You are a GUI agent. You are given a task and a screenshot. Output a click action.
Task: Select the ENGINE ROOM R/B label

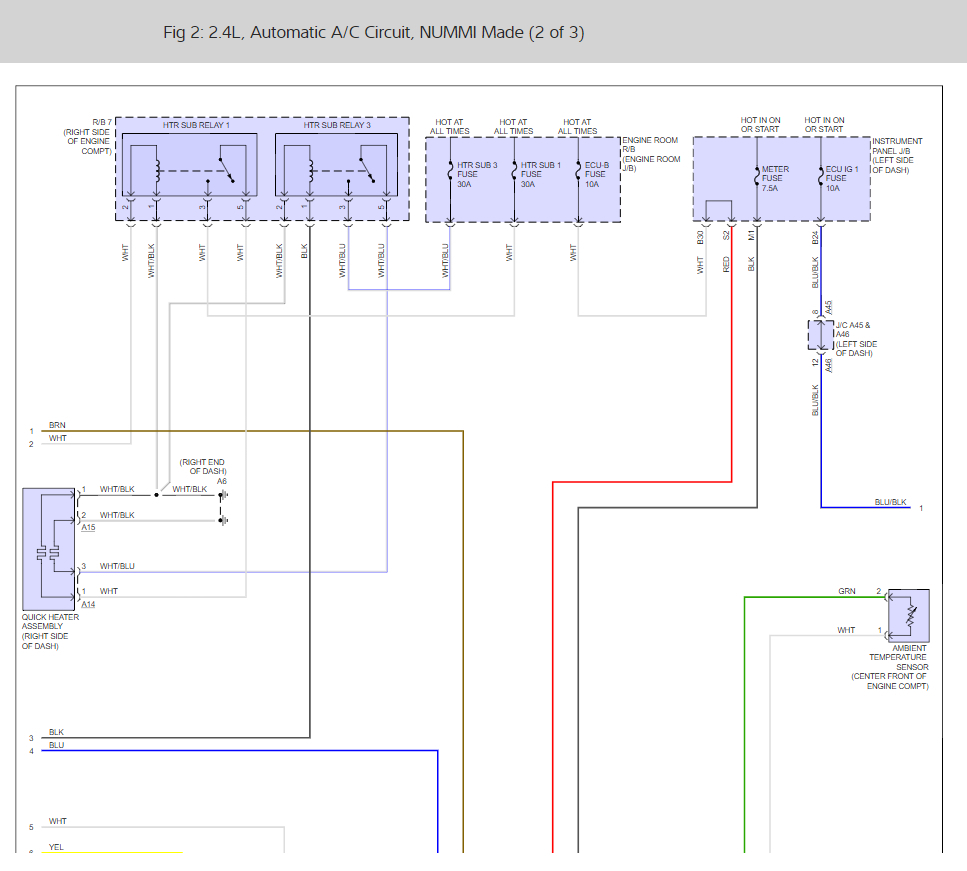651,154
